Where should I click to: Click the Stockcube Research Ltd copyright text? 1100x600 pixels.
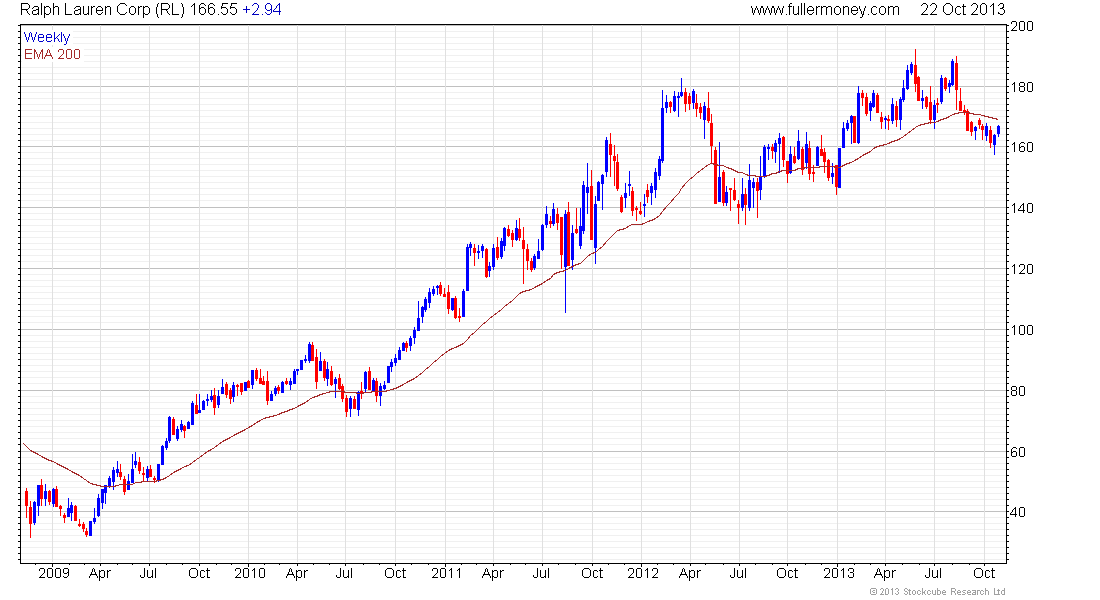click(x=937, y=592)
